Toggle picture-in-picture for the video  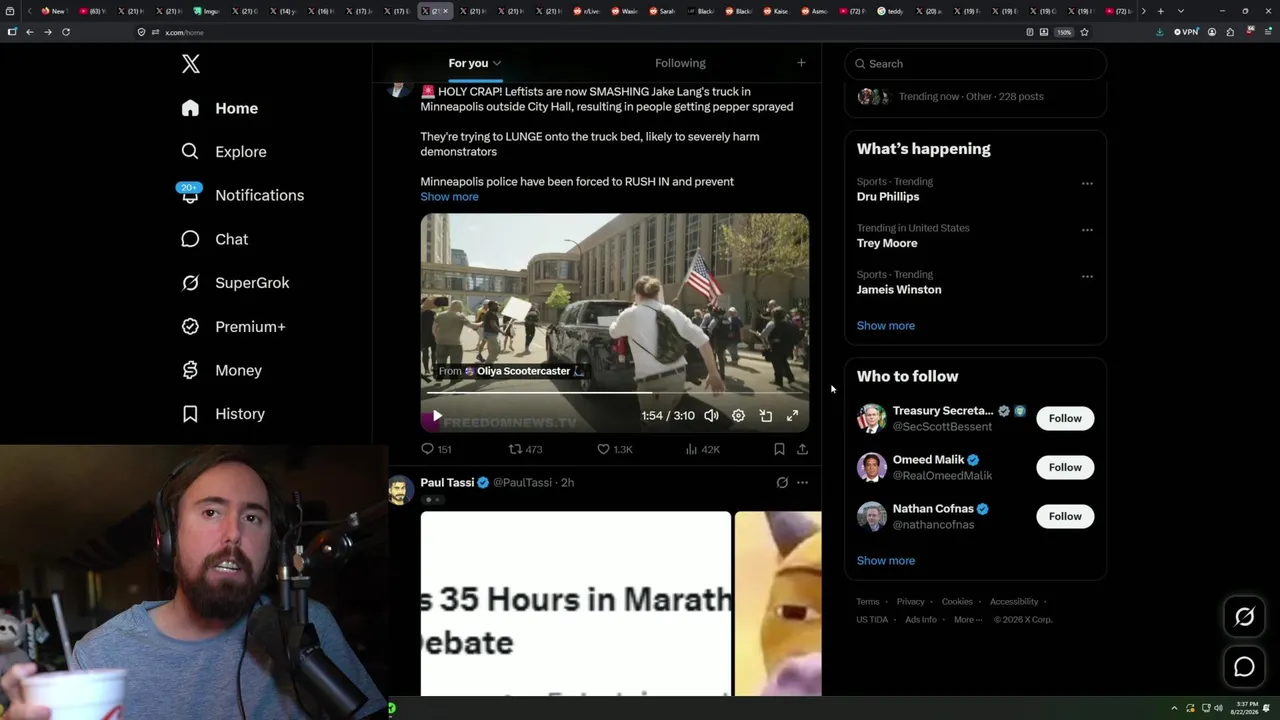click(765, 416)
